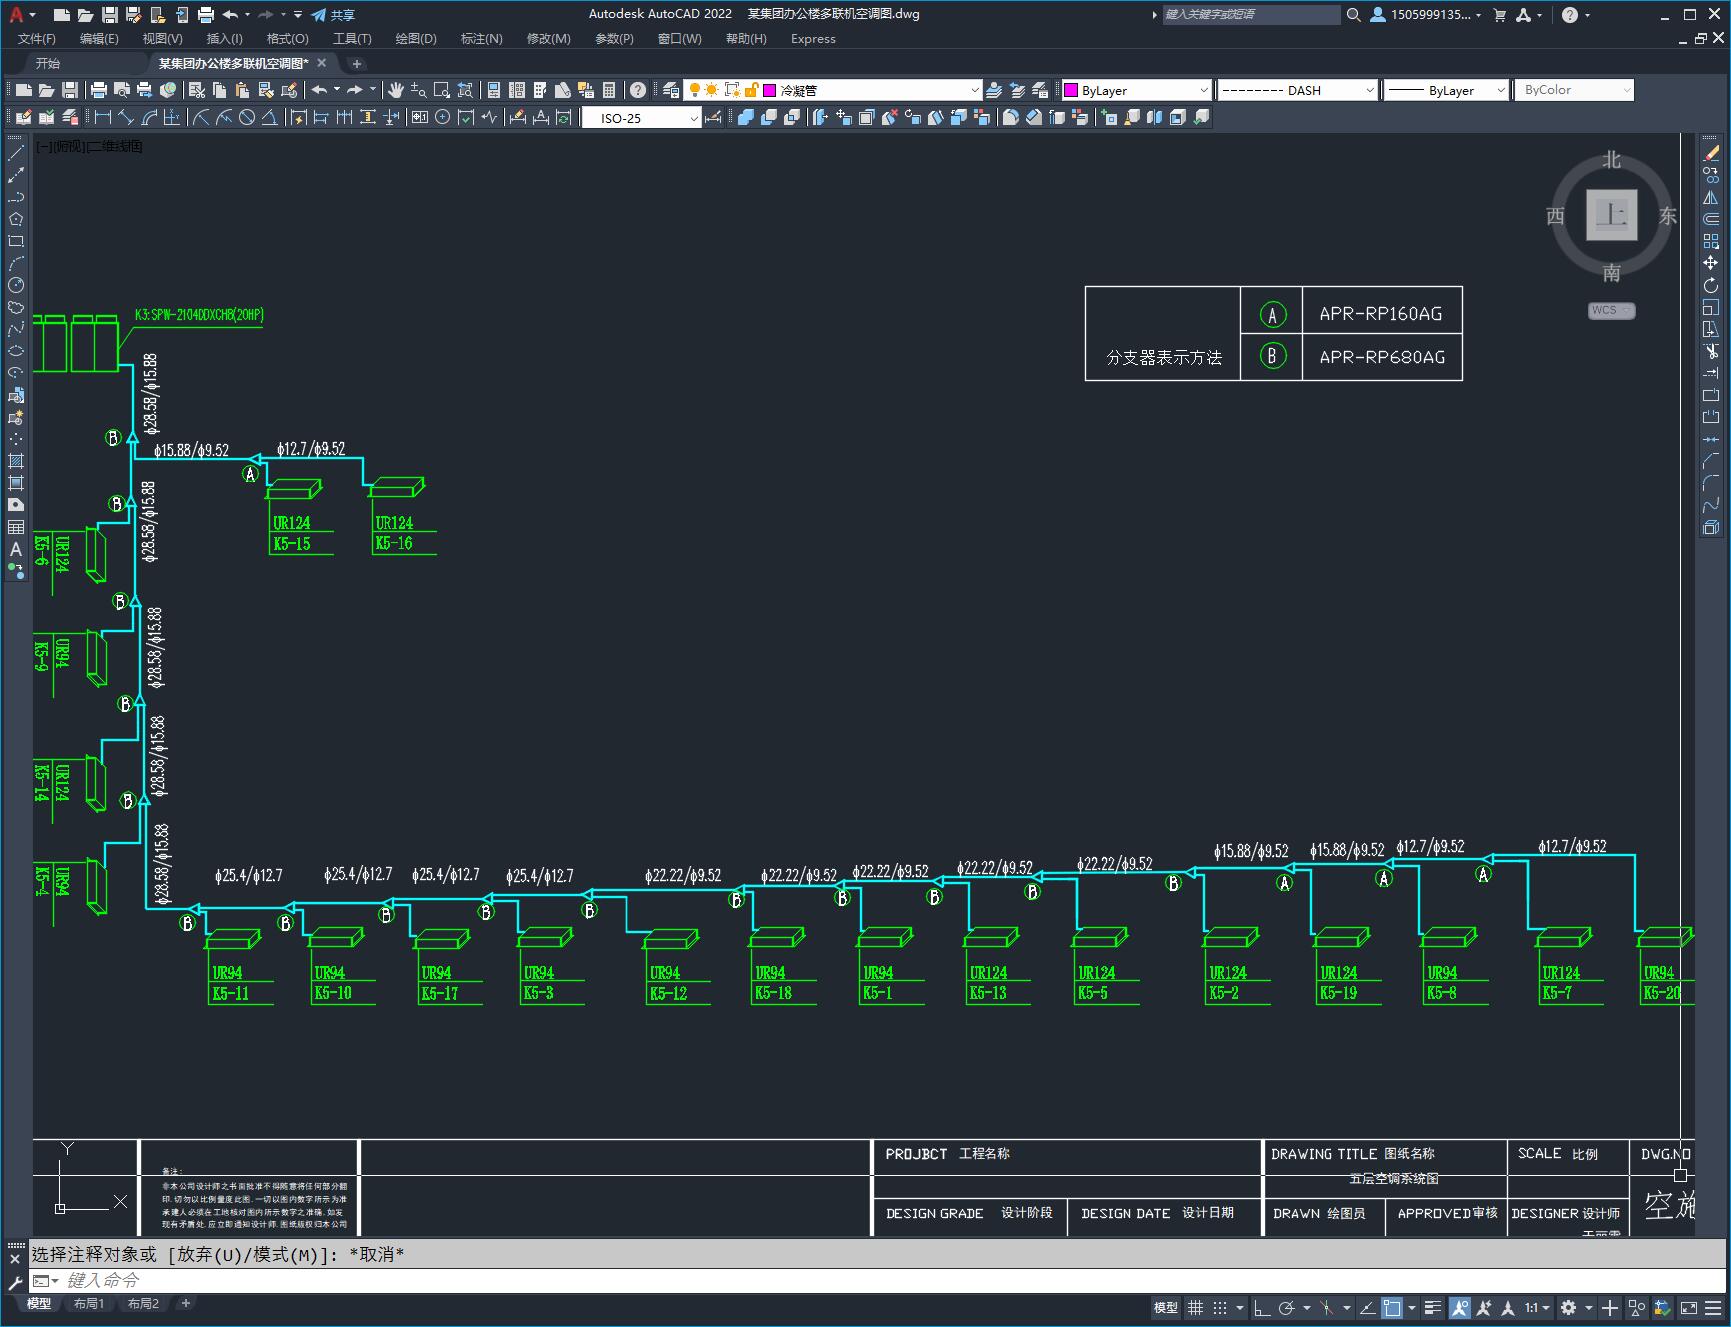Screen dimensions: 1731x1327
Task: Select the Line tool in draw toolbar
Action: point(16,153)
